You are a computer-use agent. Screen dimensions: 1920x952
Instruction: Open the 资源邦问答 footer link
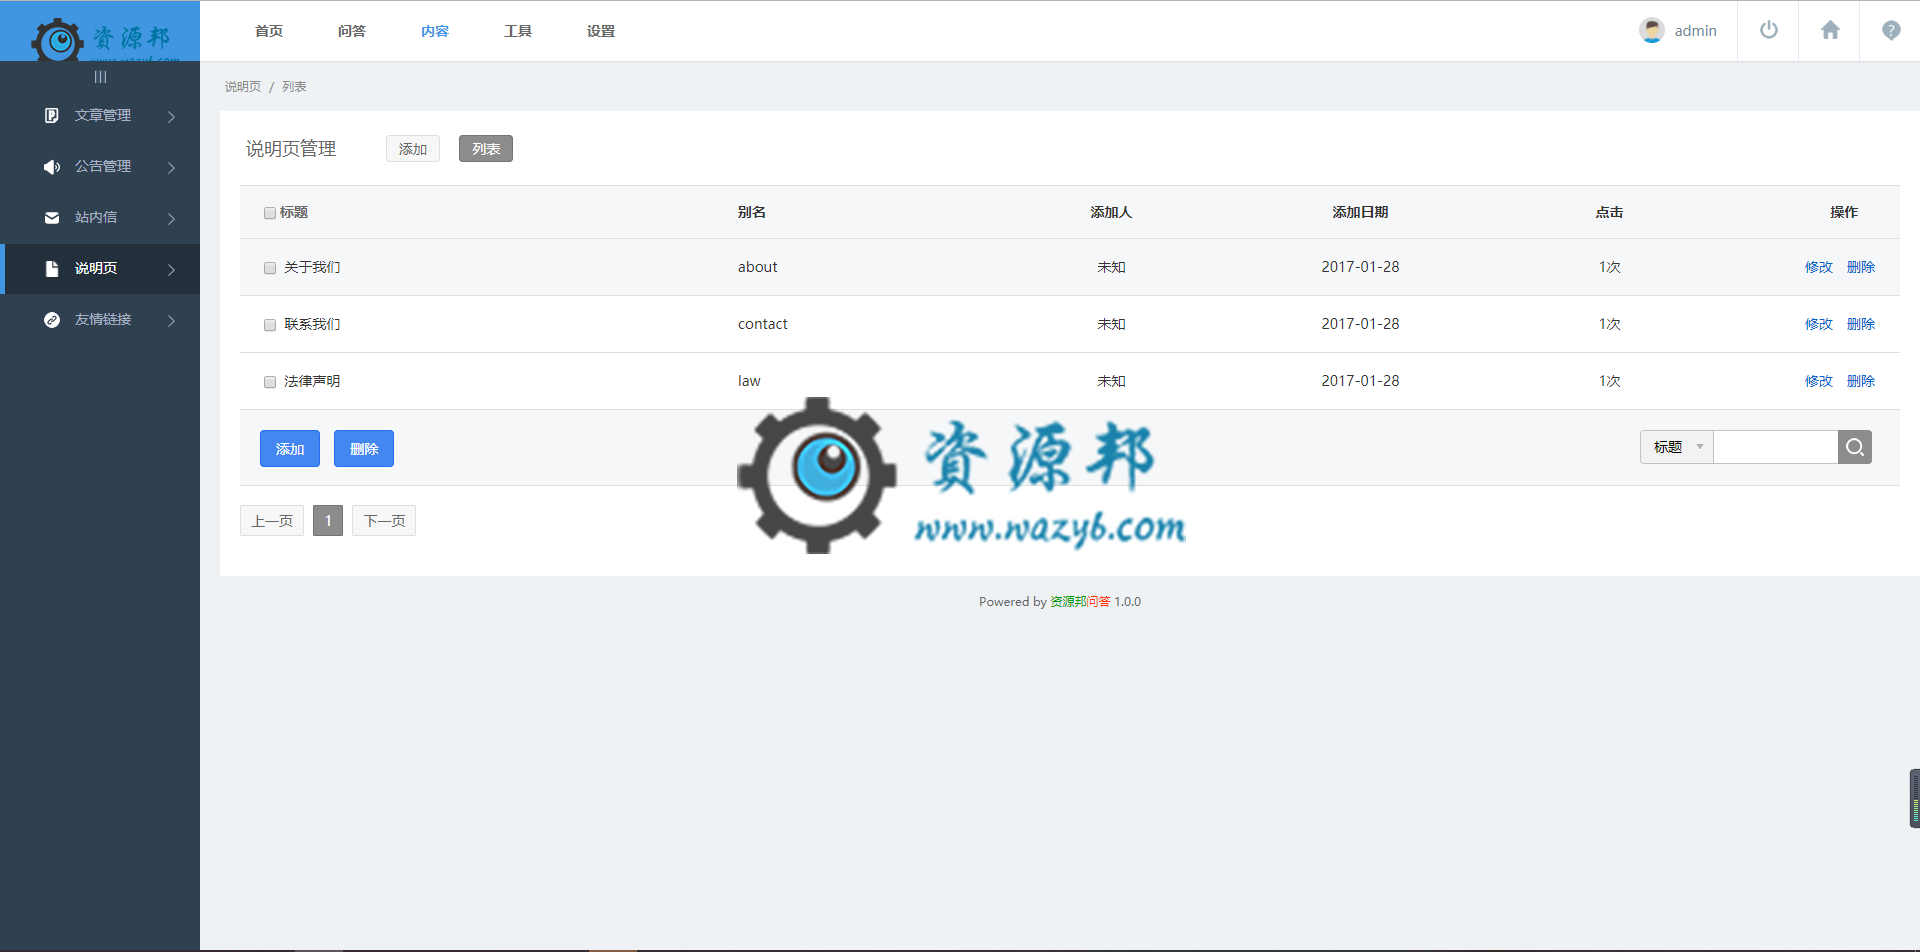point(1080,602)
